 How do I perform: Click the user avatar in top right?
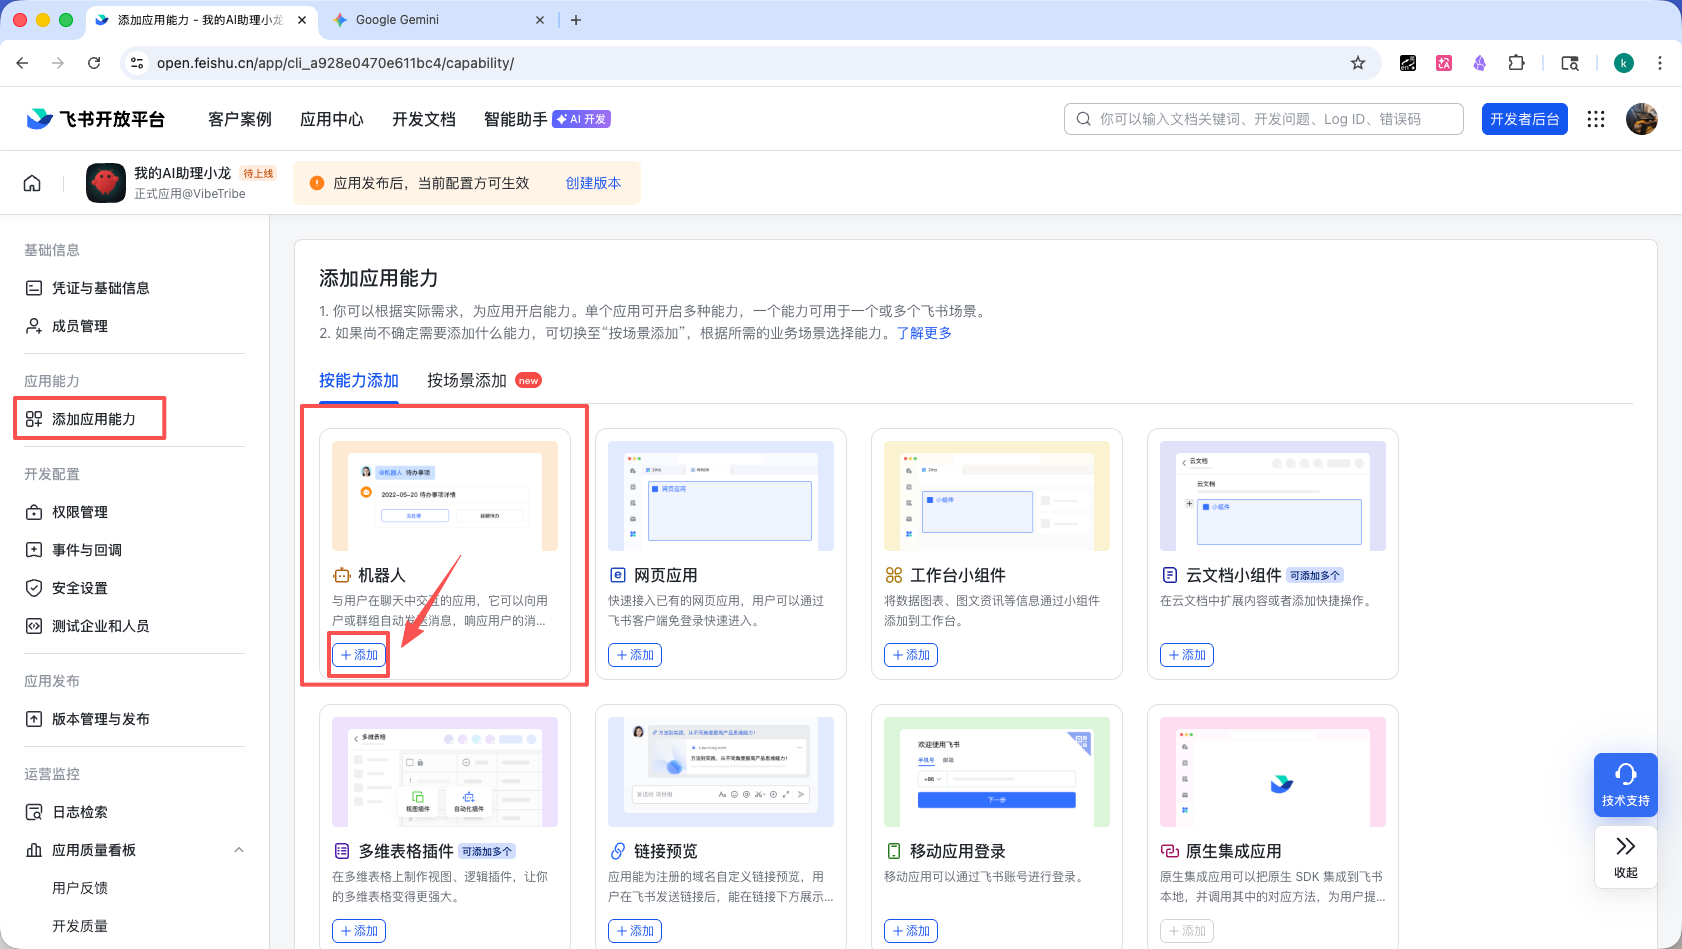[1641, 119]
